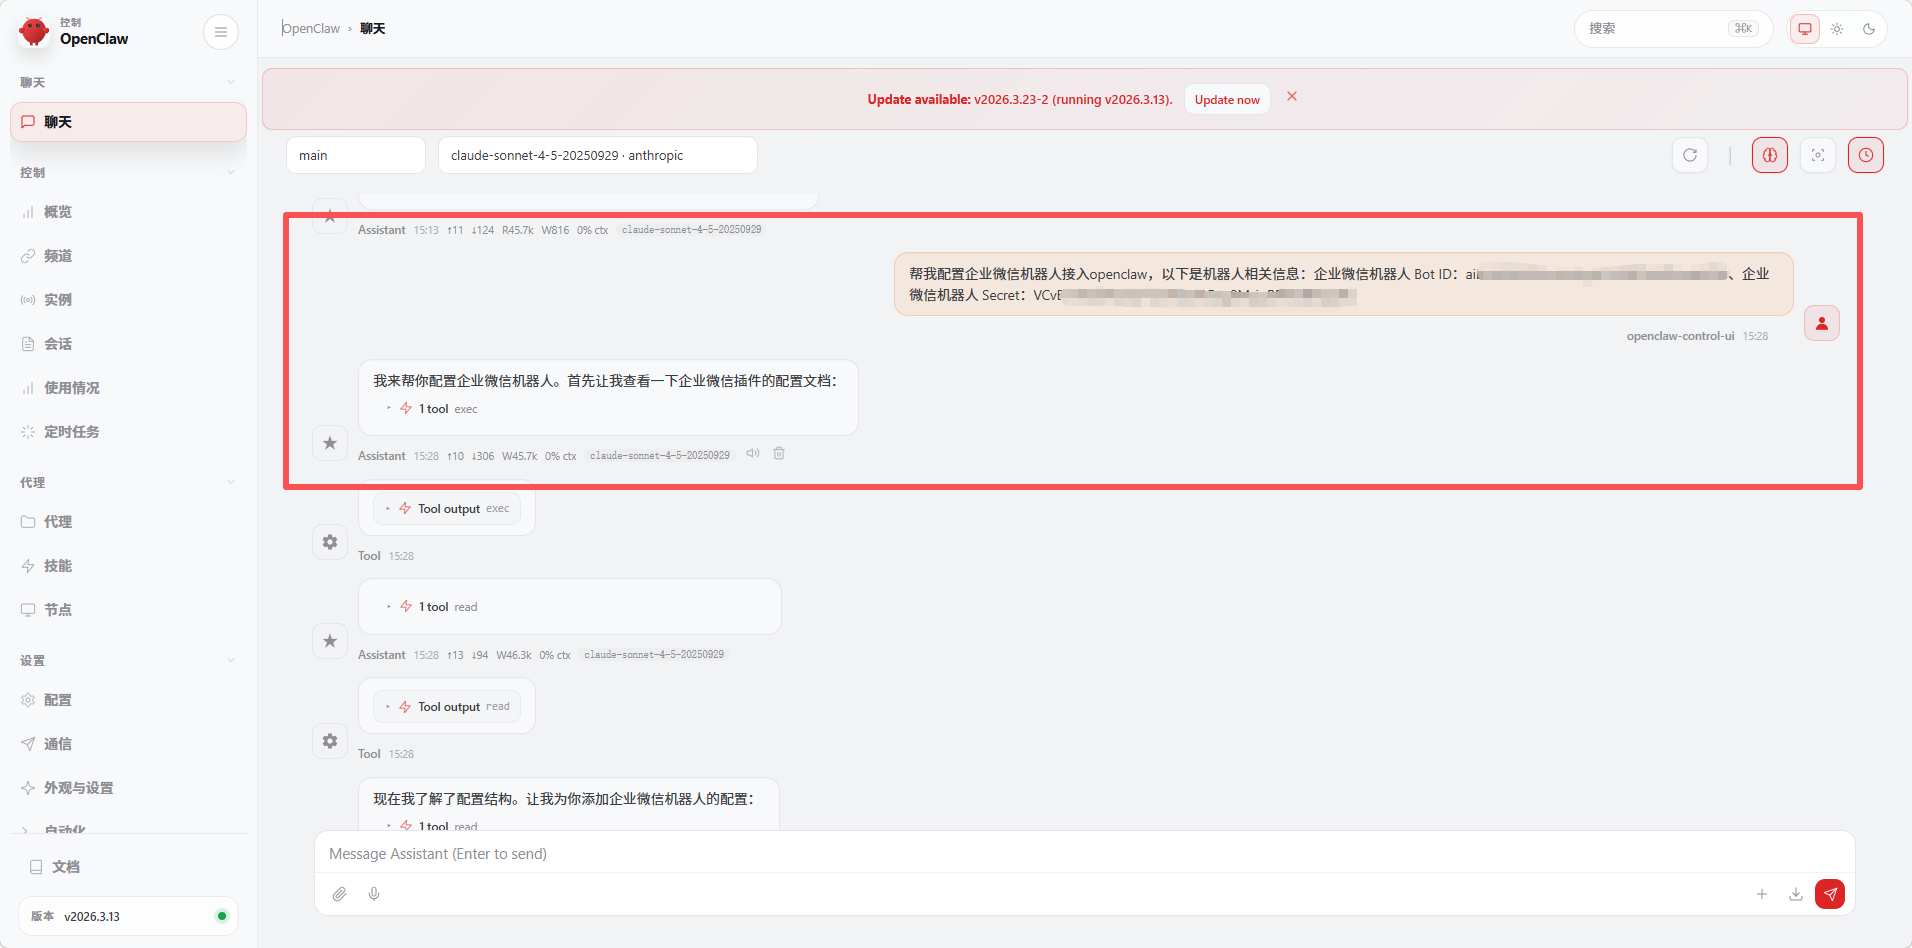Dismiss the update available banner
Screen dimensions: 1912x948
pos(1292,97)
